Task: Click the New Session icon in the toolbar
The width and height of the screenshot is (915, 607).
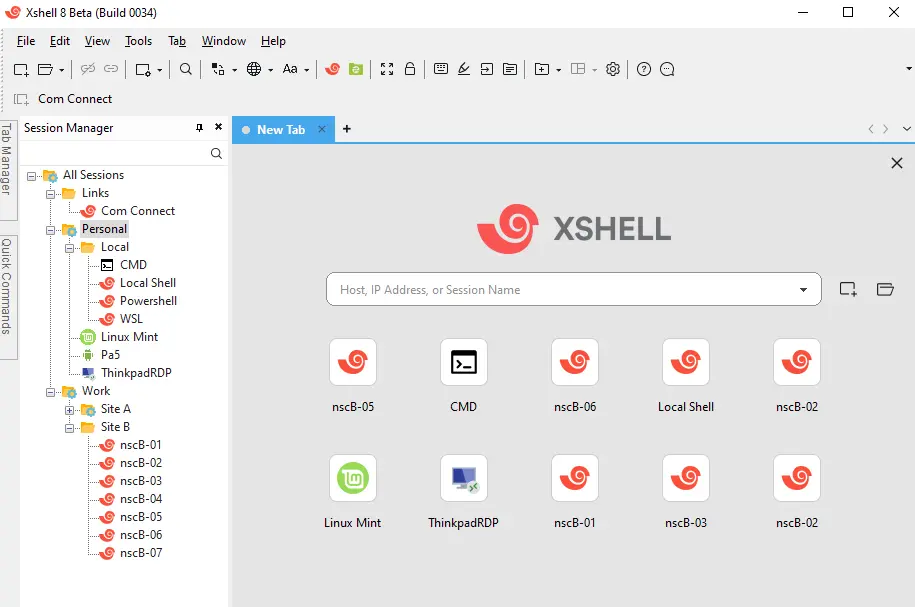Action: click(x=21, y=69)
